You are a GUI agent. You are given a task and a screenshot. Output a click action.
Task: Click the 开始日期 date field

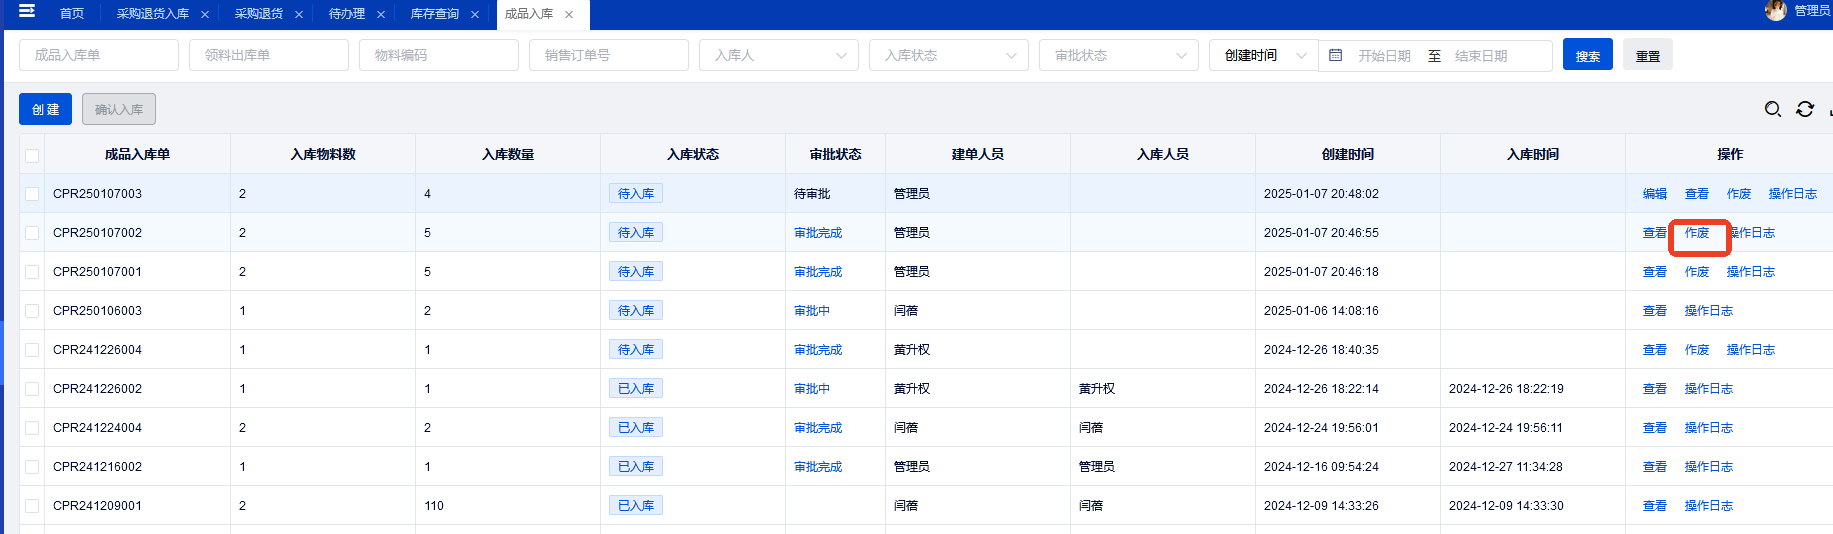coord(1384,56)
